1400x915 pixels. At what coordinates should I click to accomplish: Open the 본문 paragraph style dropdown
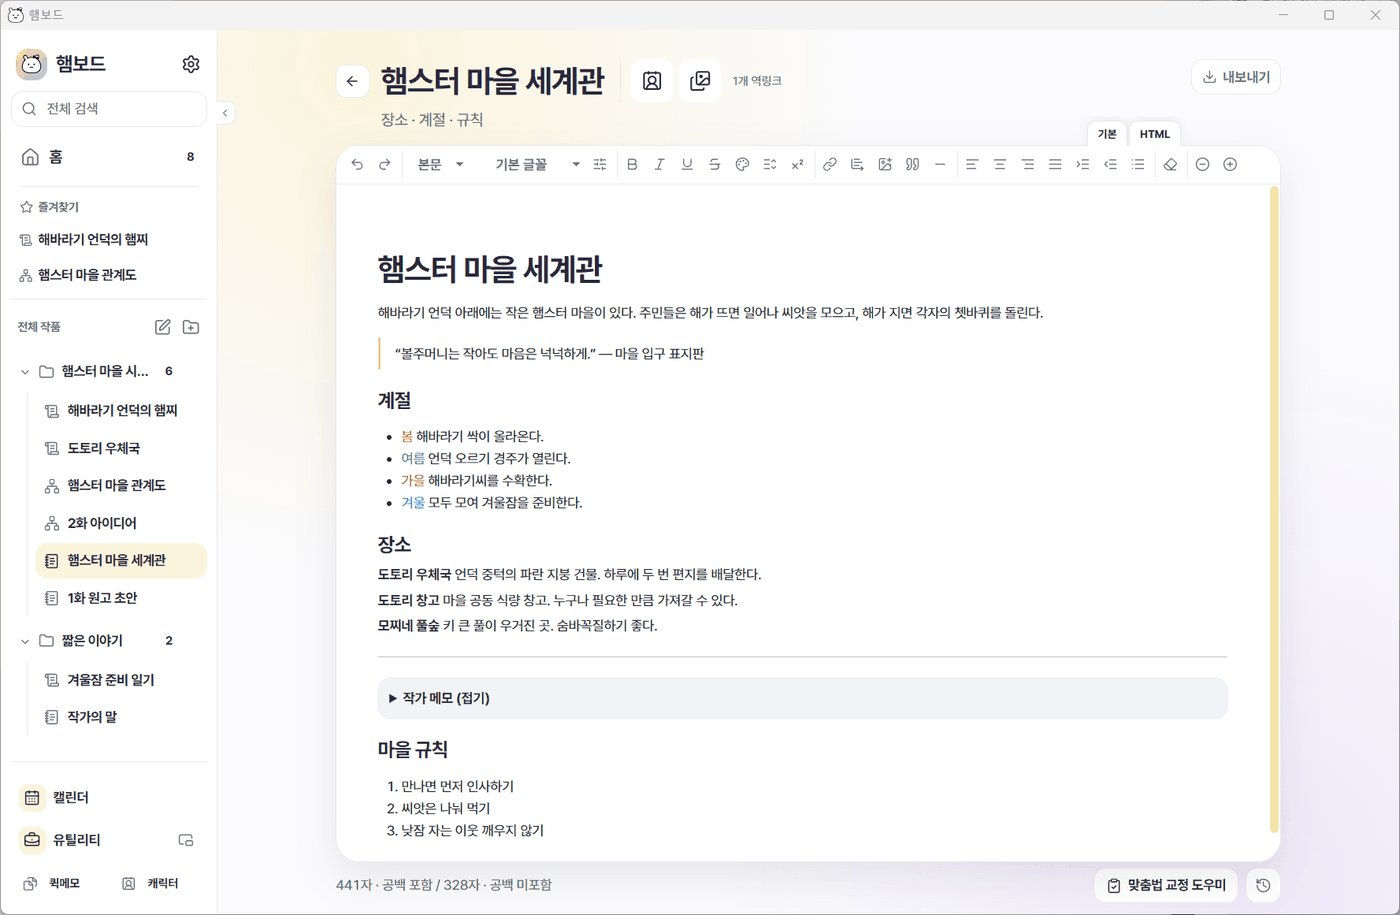point(441,165)
